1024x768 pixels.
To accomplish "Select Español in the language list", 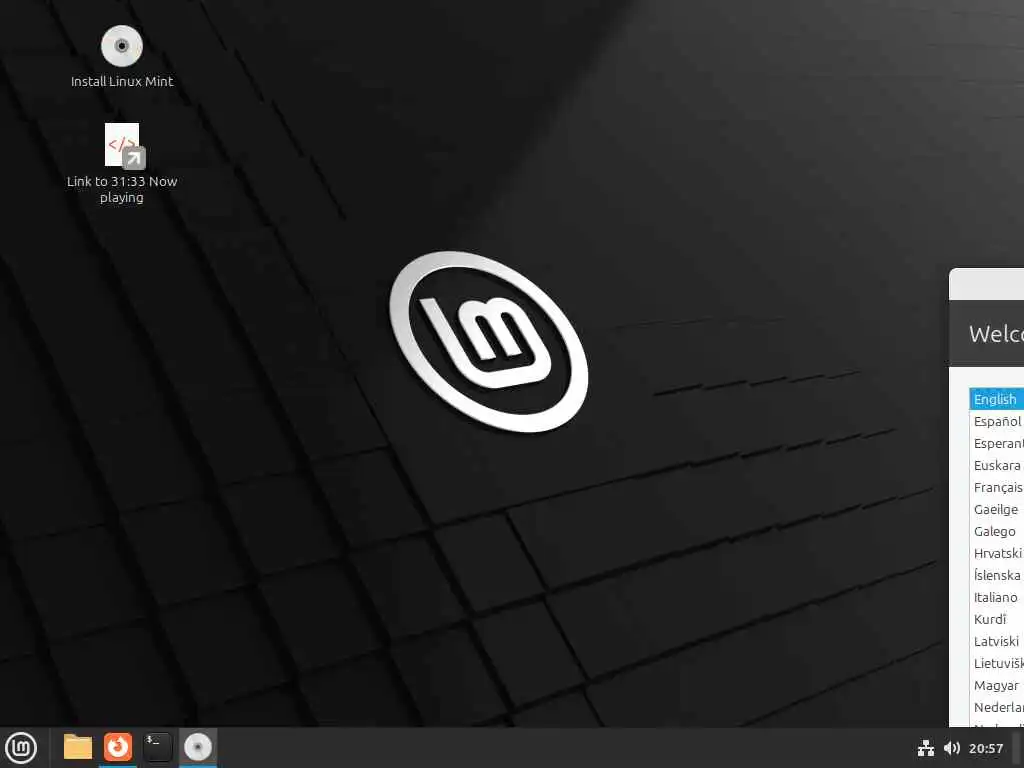I will point(997,421).
